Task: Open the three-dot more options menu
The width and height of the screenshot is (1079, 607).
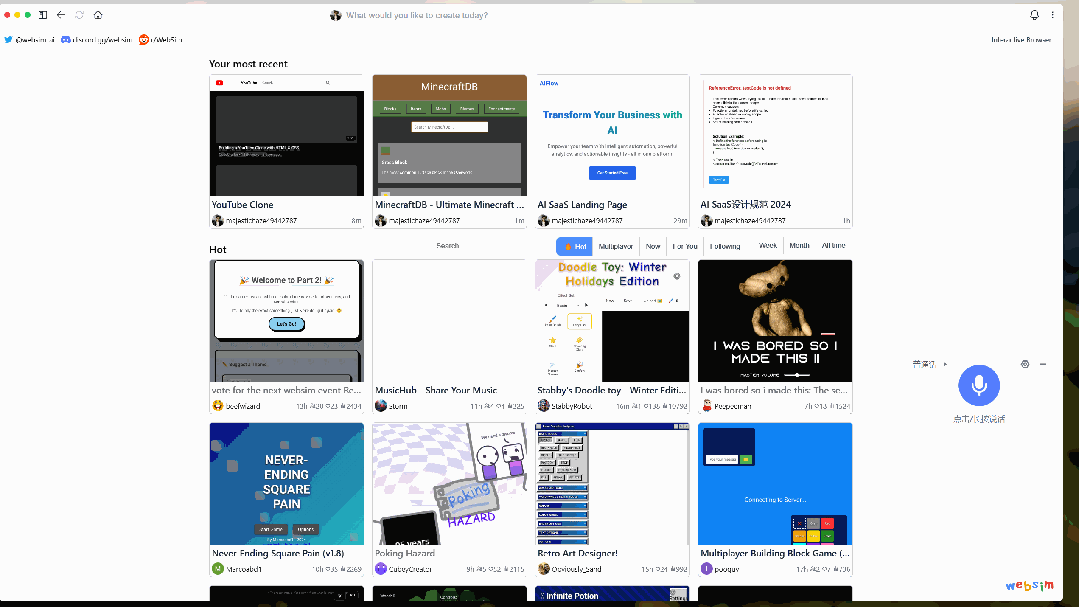Action: (1052, 15)
